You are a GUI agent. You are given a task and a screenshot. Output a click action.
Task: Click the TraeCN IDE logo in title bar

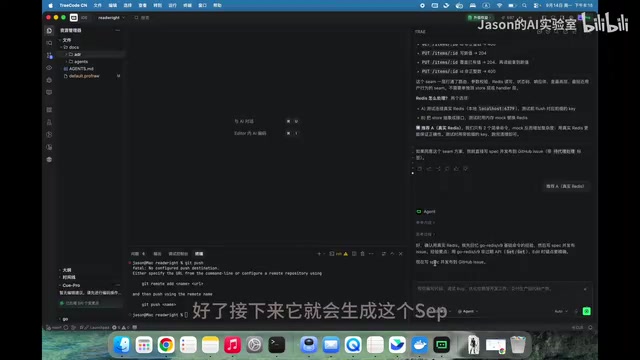[x=74, y=18]
